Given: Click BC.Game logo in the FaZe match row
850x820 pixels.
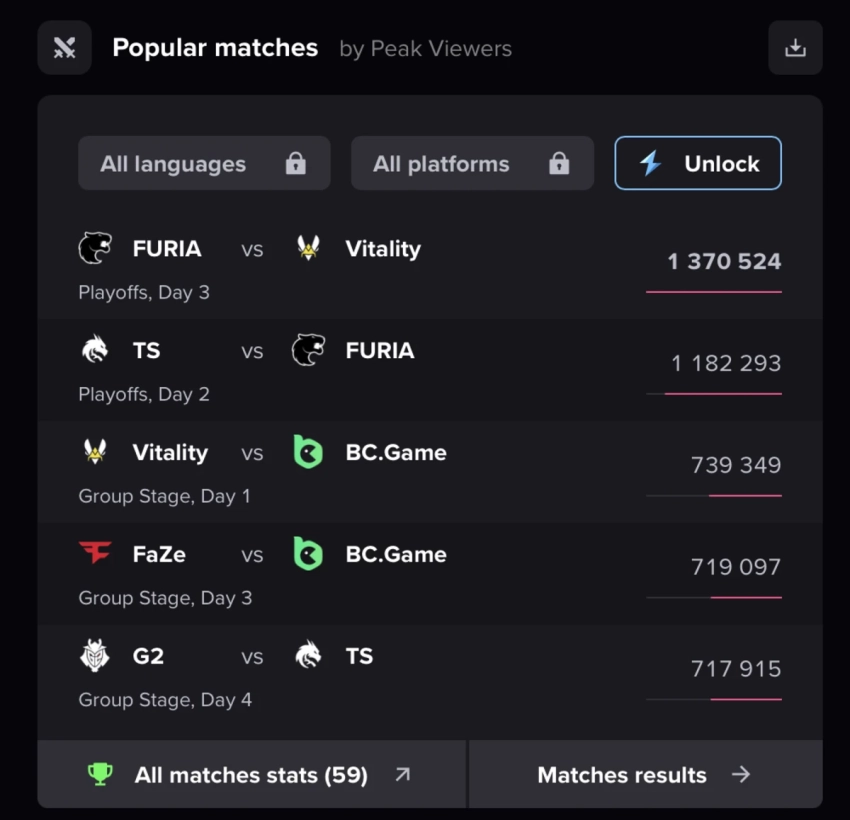Looking at the screenshot, I should coord(308,553).
